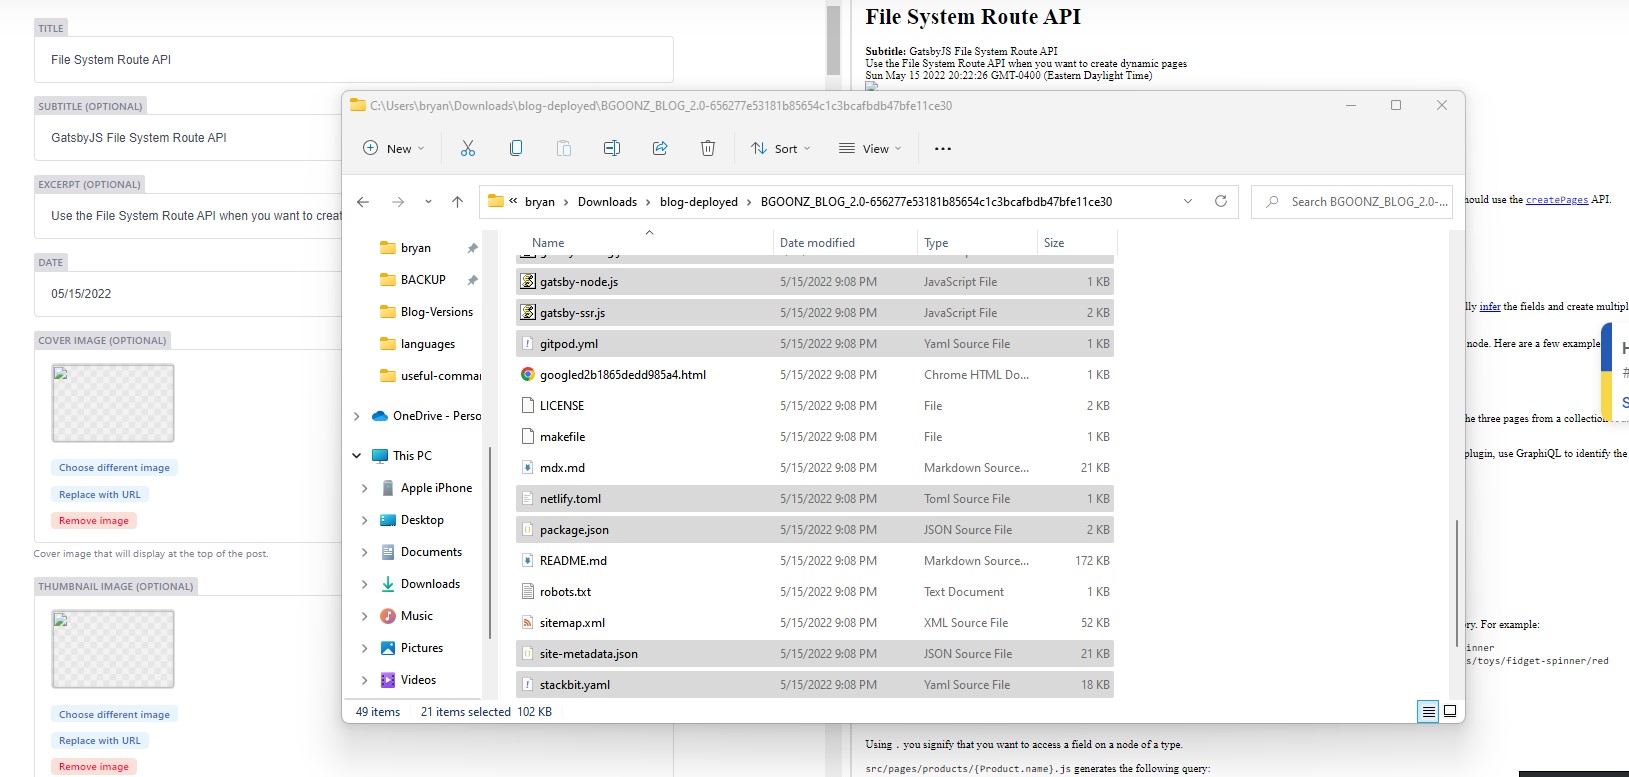Expand the OneDrive tree node
1629x777 pixels.
pos(357,416)
